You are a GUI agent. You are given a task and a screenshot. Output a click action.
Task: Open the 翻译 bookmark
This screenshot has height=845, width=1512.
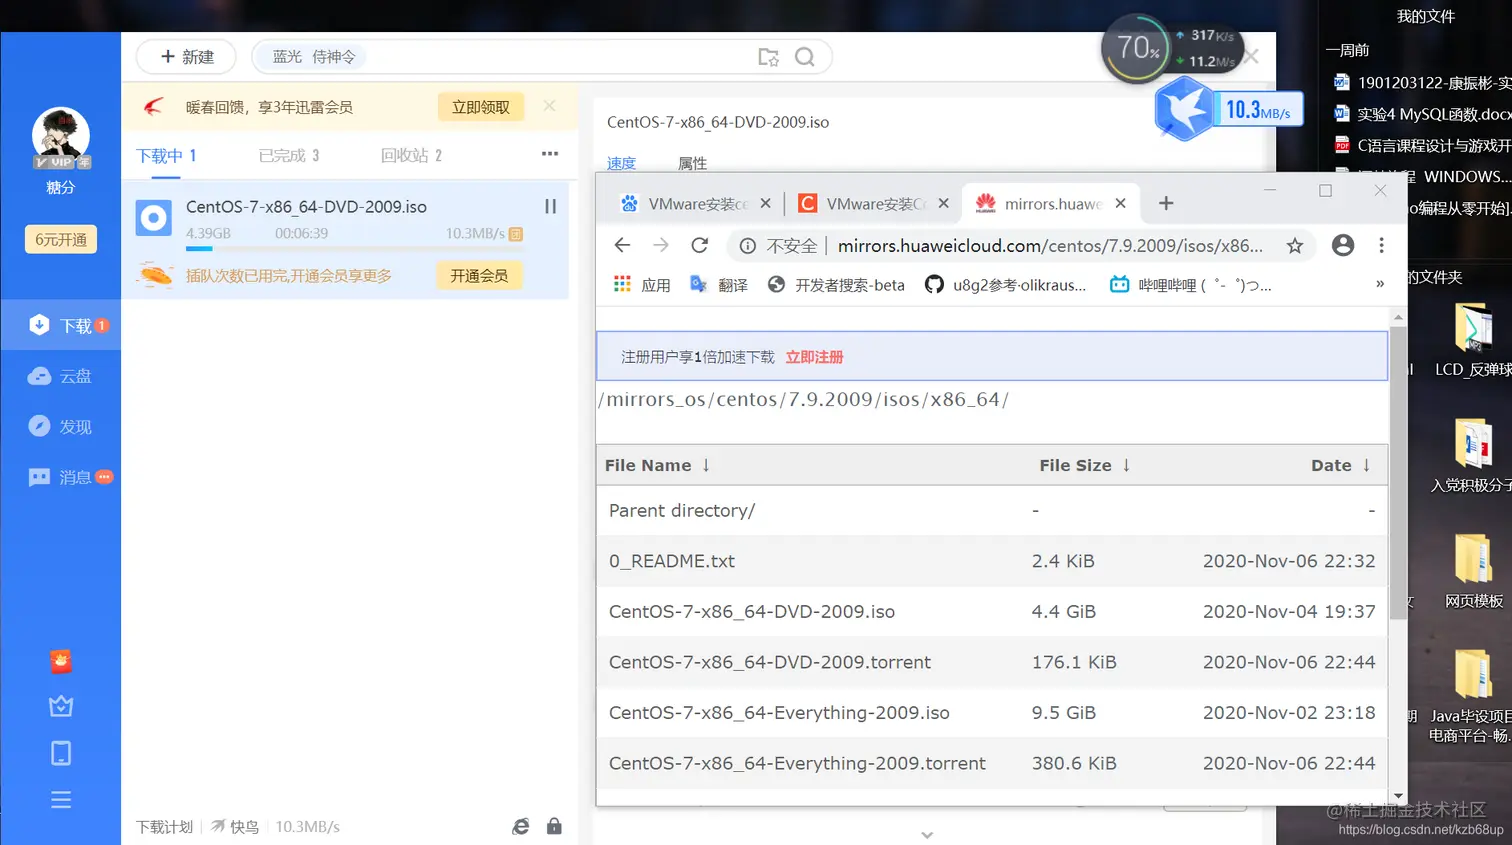(719, 285)
